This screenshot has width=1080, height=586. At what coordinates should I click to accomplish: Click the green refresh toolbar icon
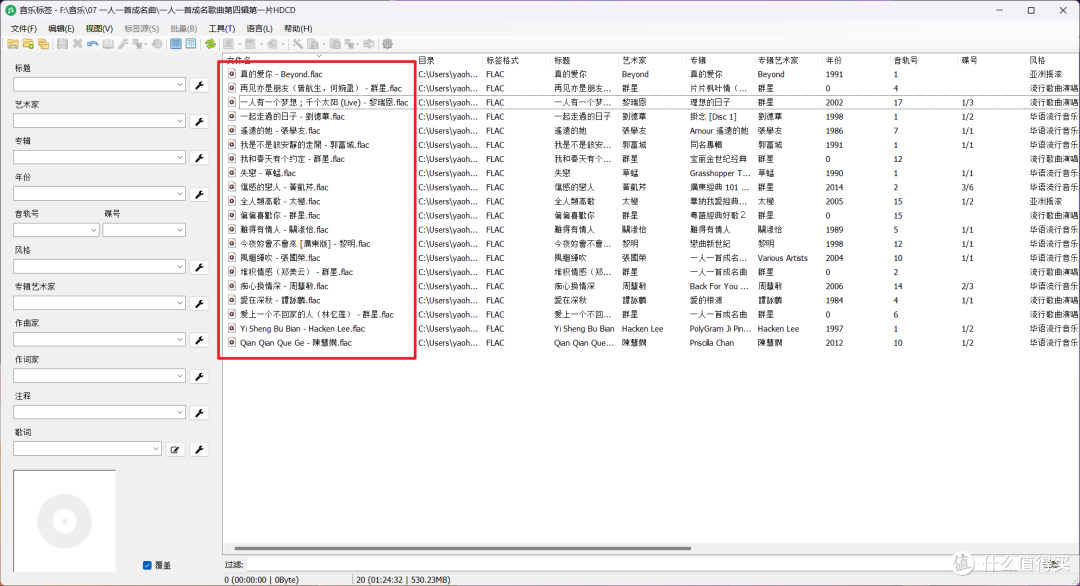click(211, 44)
